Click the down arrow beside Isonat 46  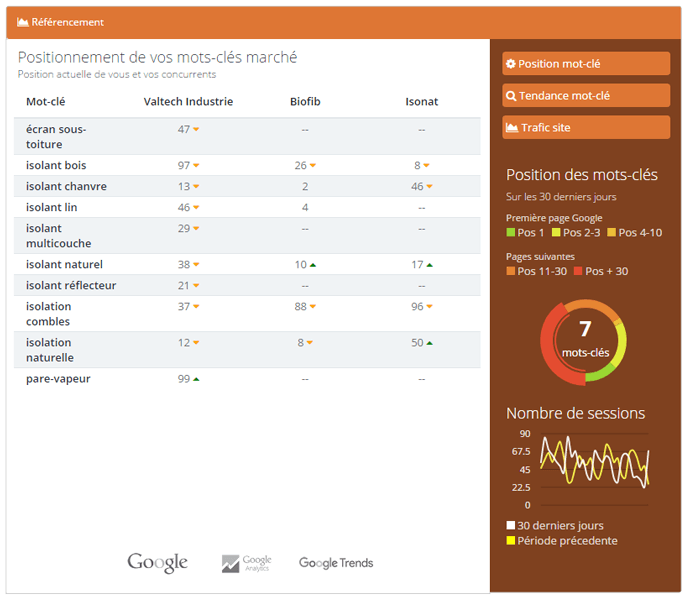click(429, 186)
